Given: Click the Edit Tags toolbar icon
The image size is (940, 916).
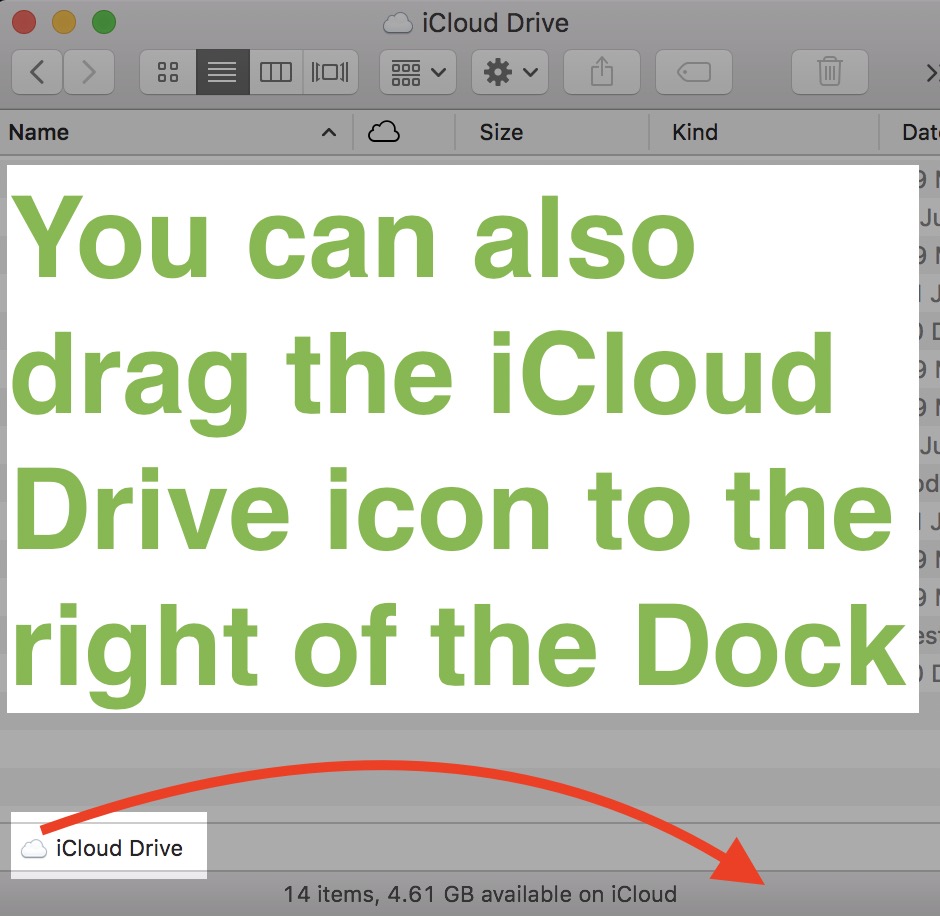Looking at the screenshot, I should 694,71.
